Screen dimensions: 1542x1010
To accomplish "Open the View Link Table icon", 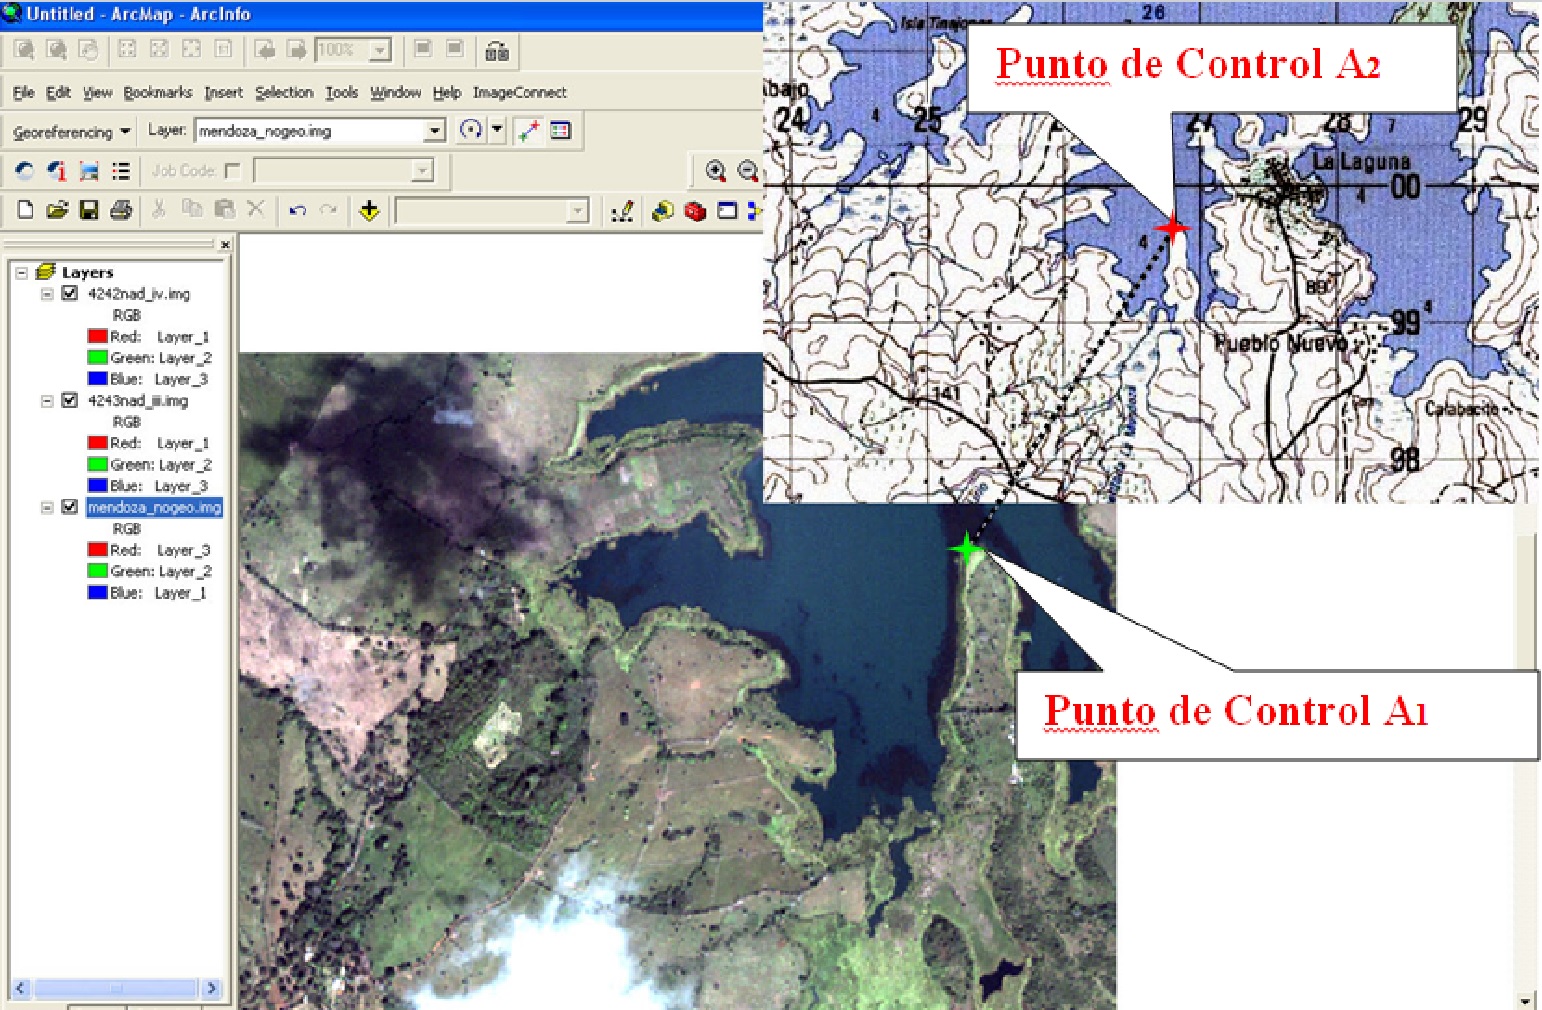I will [560, 130].
